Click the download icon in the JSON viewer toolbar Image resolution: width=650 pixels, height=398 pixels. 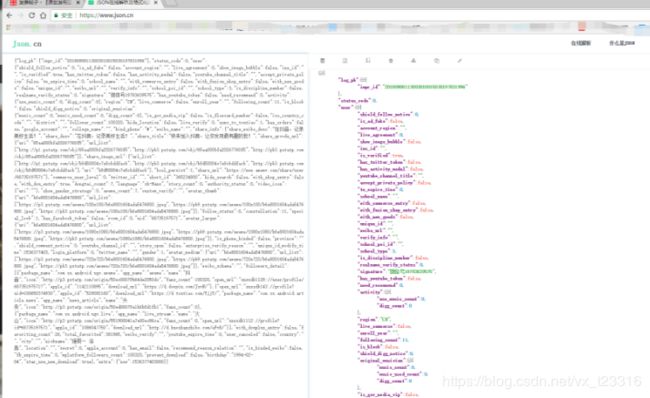tap(413, 61)
